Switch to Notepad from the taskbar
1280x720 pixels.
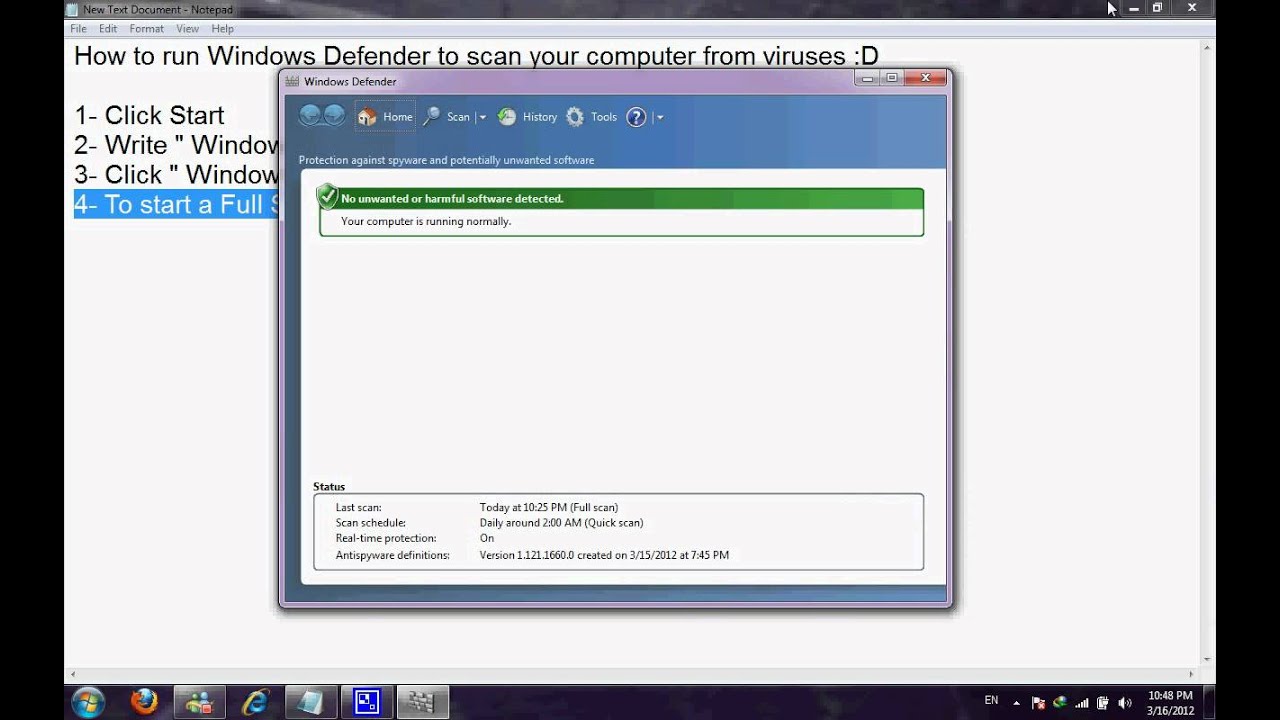(311, 702)
